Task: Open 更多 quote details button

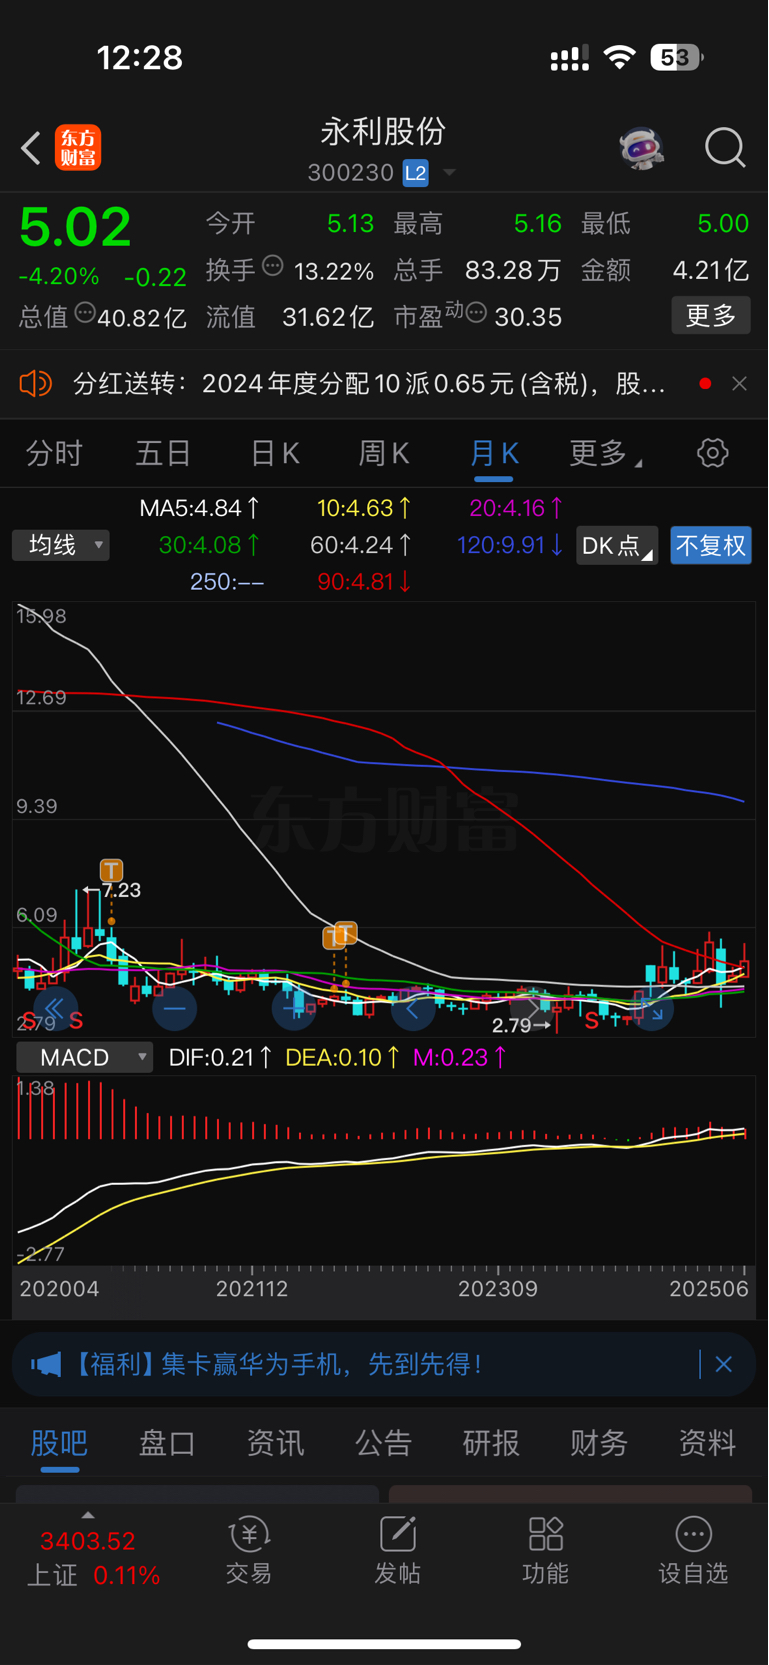Action: click(x=711, y=316)
